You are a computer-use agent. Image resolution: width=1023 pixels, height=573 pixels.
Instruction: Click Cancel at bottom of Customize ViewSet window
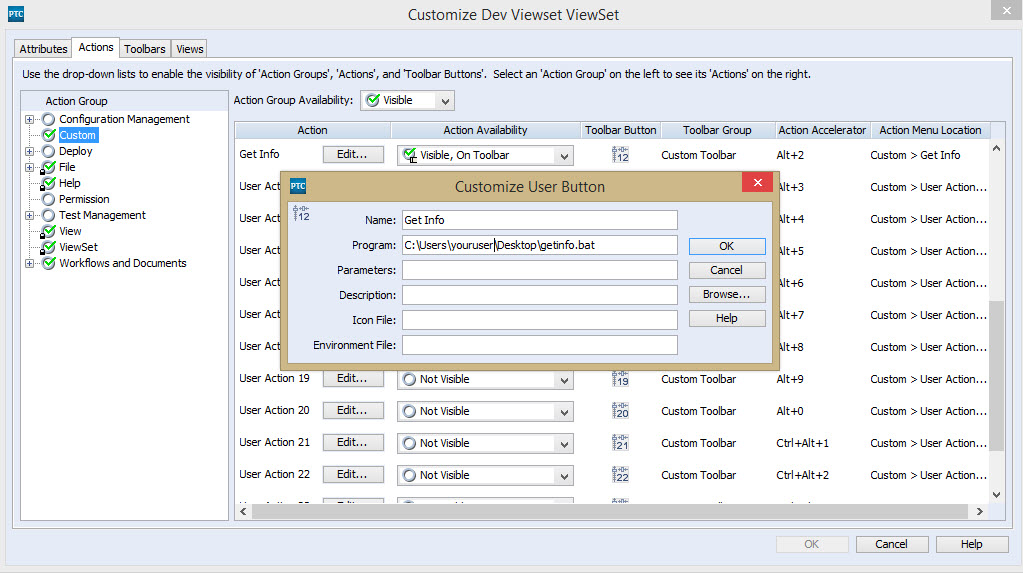[x=892, y=544]
